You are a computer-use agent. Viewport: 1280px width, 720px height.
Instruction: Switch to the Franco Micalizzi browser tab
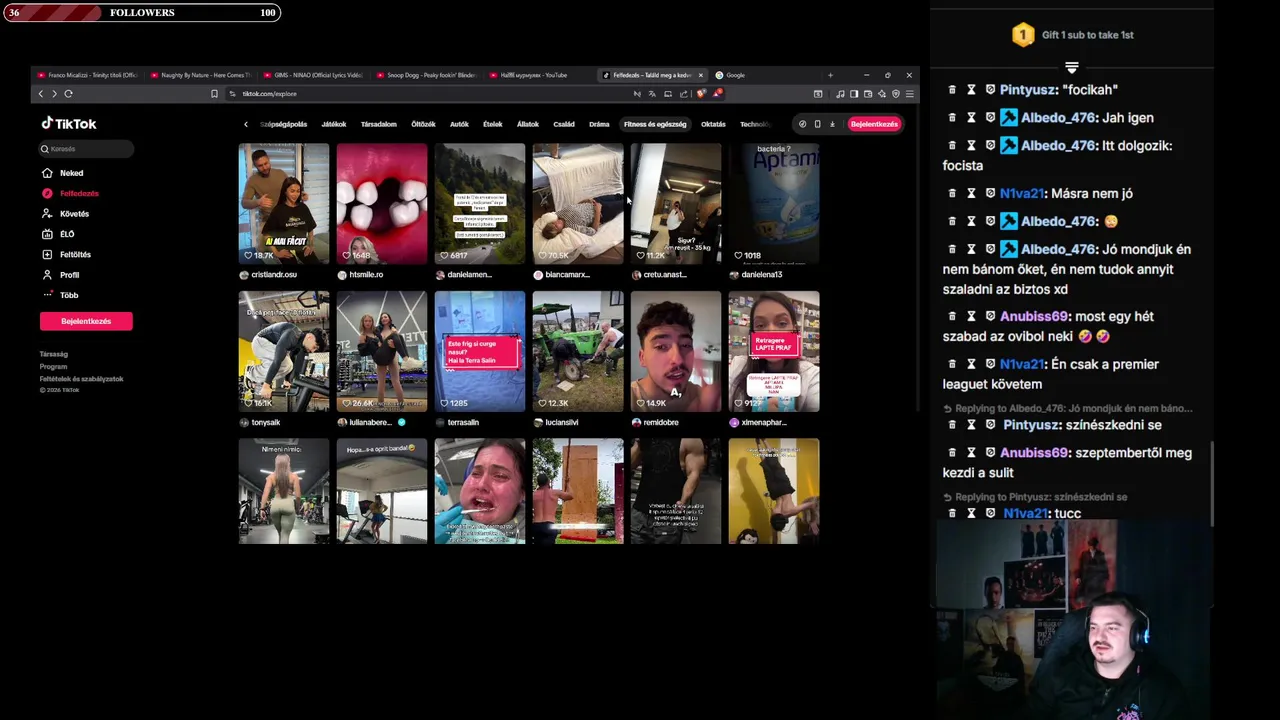87,75
